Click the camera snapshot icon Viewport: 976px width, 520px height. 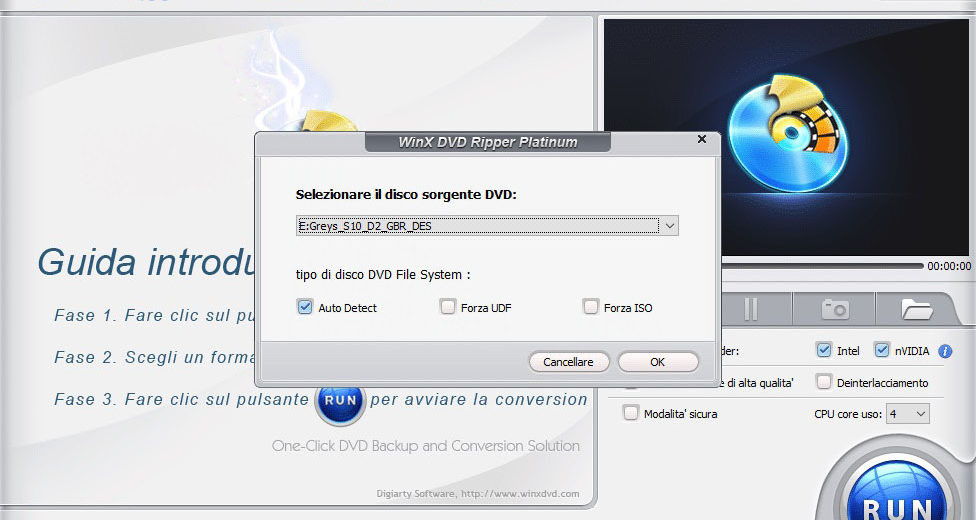tap(835, 309)
